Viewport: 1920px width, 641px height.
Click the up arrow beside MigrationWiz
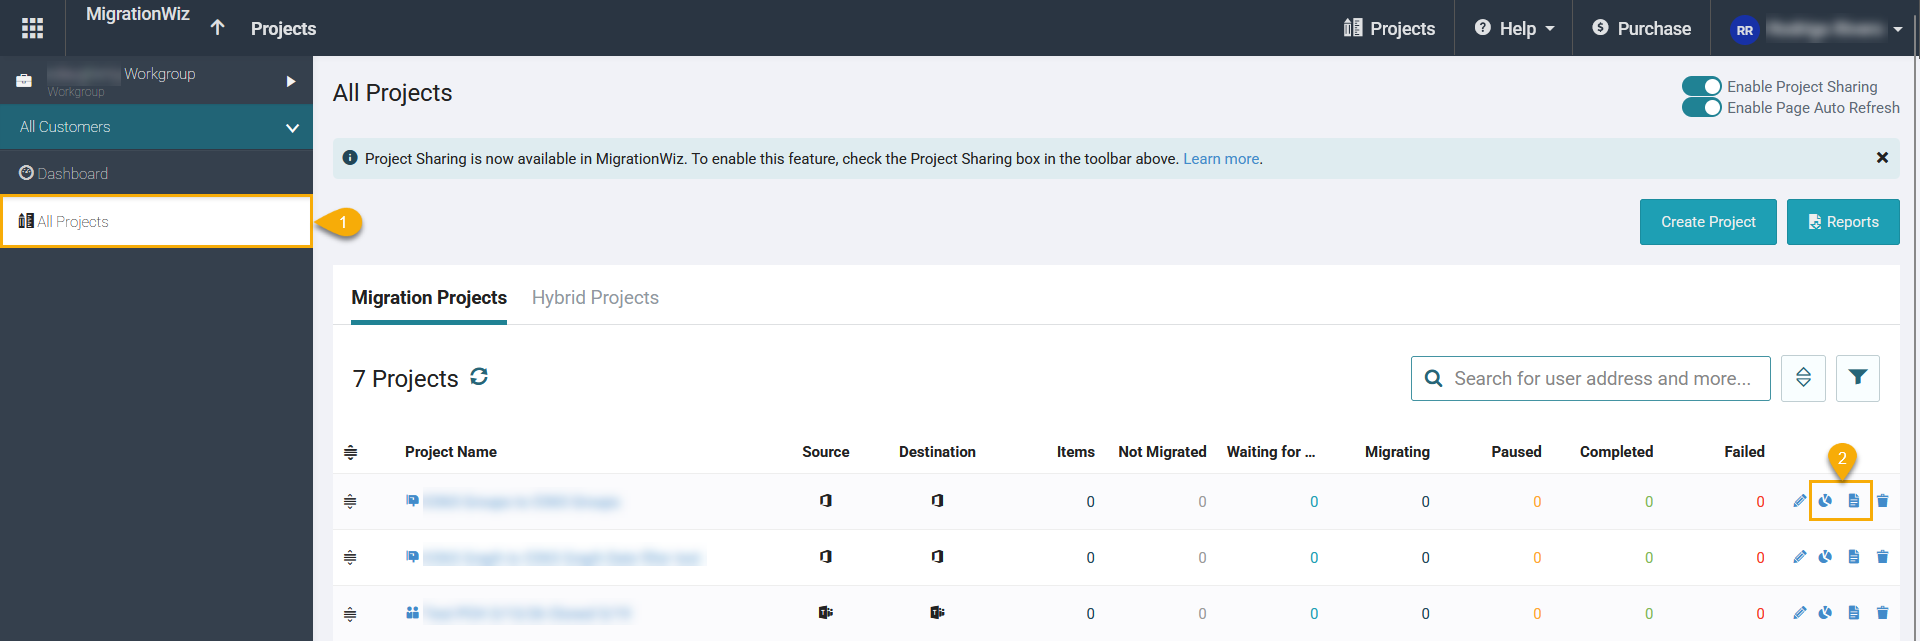[217, 27]
